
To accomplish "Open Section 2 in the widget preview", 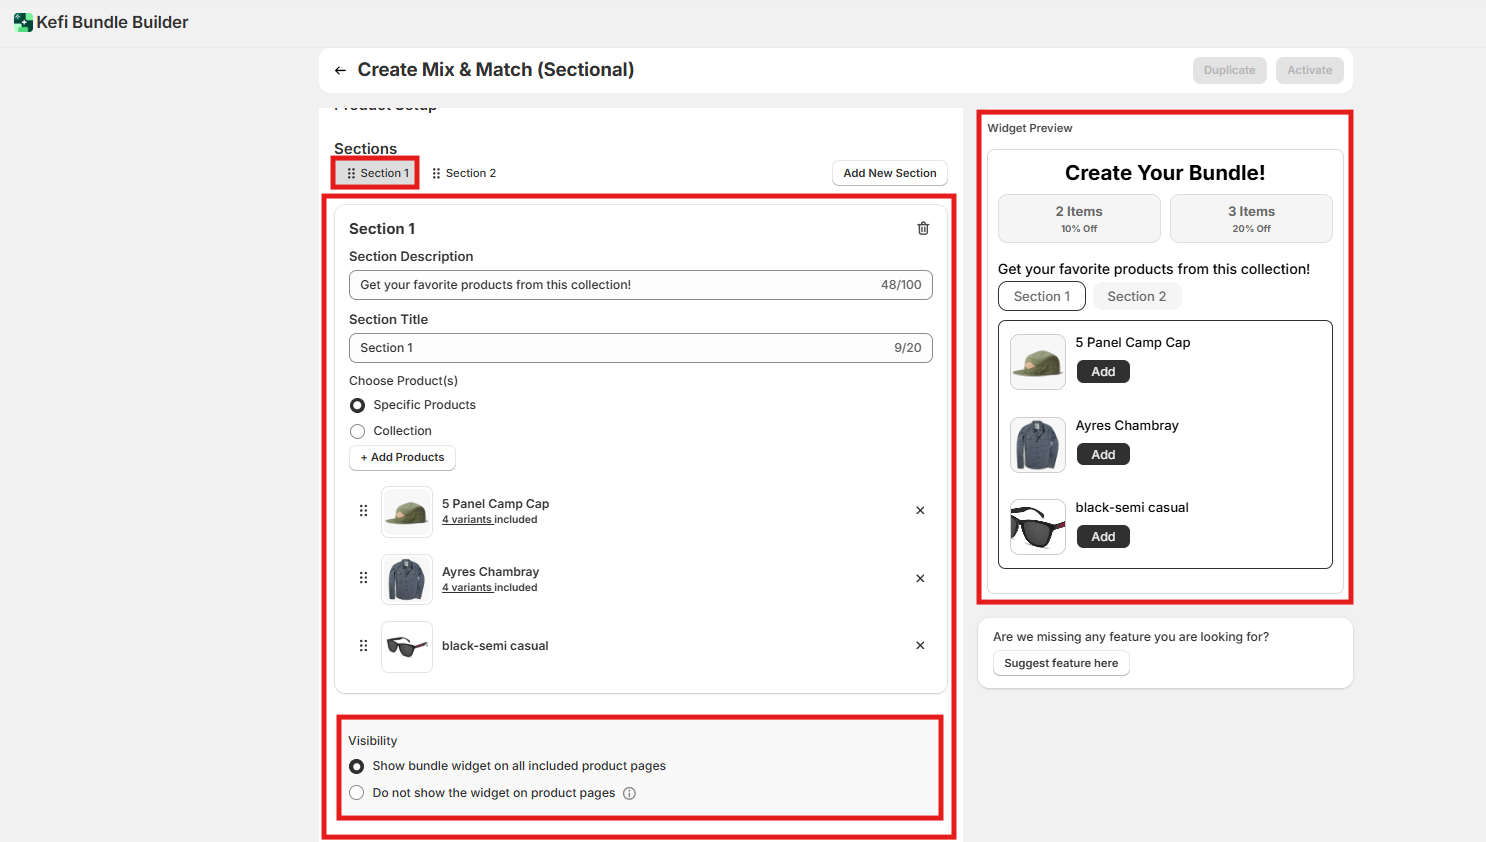I will point(1136,297).
